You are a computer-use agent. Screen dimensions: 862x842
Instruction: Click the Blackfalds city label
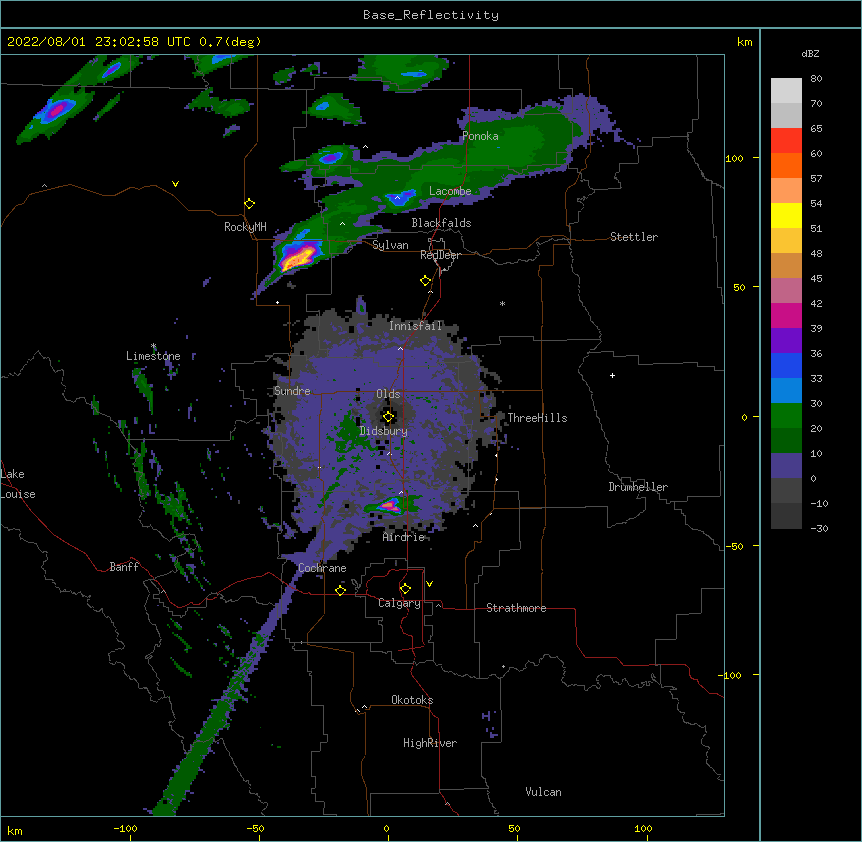441,223
